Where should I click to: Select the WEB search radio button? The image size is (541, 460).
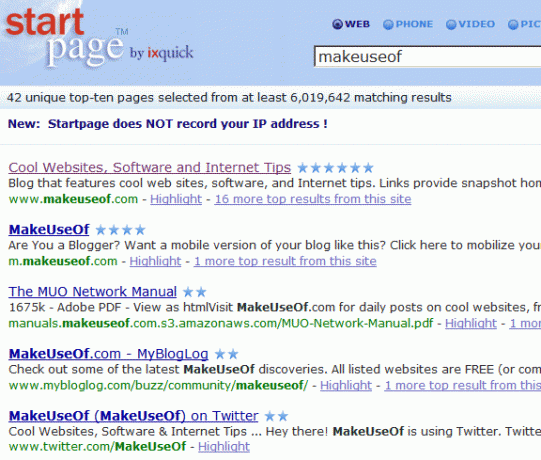coord(337,24)
